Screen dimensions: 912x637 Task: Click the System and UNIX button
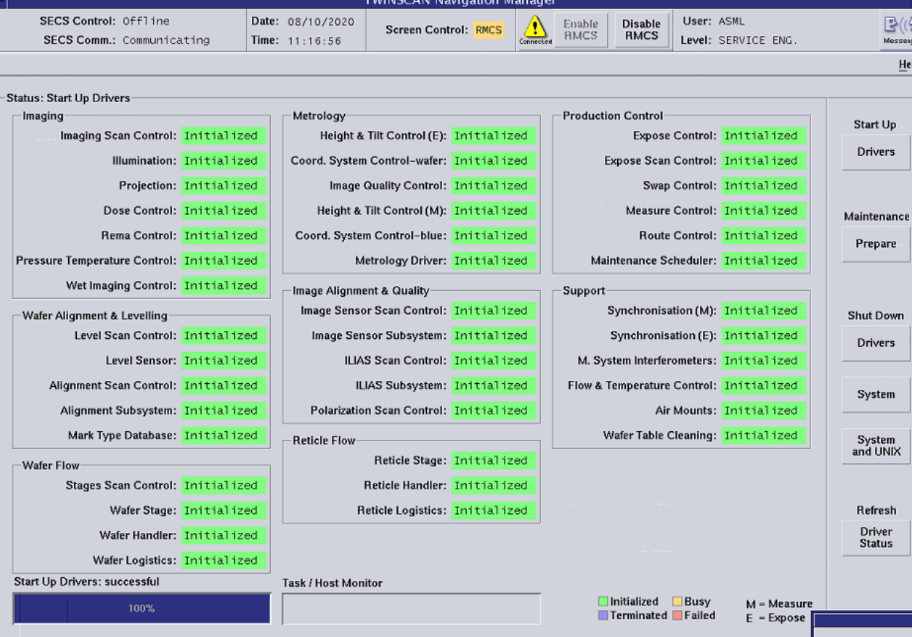tap(875, 446)
